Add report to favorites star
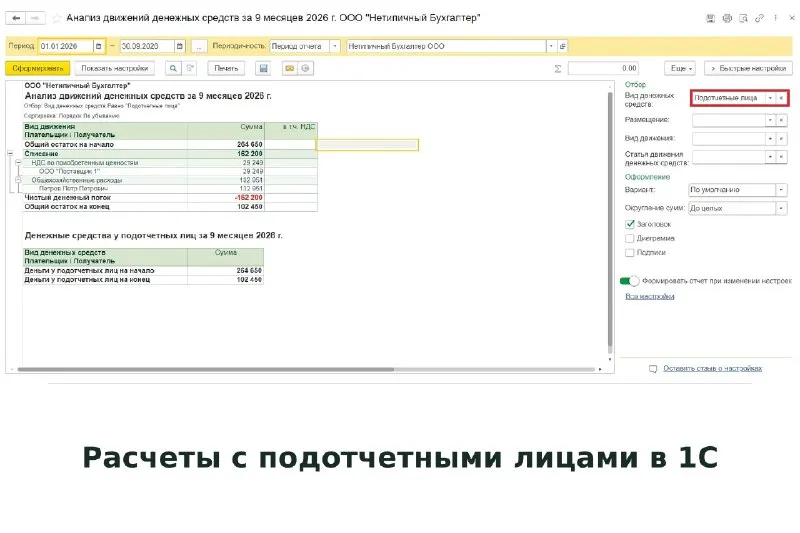The image size is (800, 533). coord(57,18)
